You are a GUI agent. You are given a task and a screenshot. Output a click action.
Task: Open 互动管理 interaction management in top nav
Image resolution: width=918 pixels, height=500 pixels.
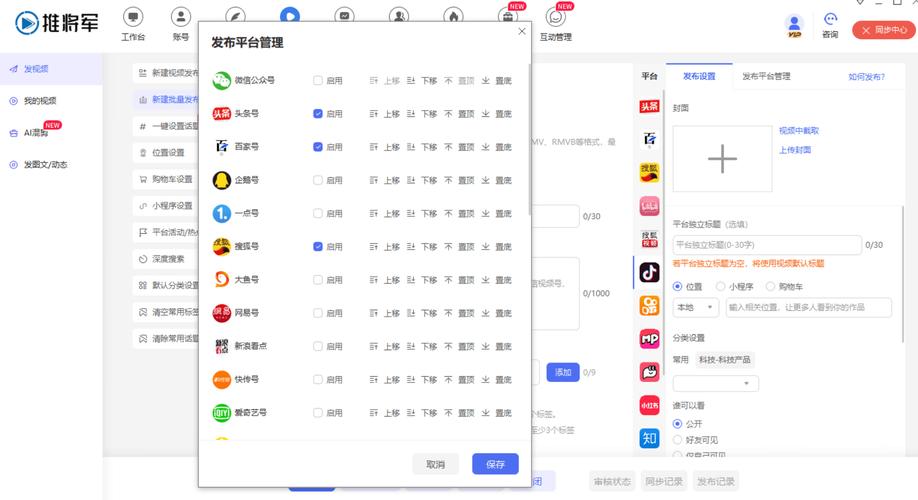point(556,25)
